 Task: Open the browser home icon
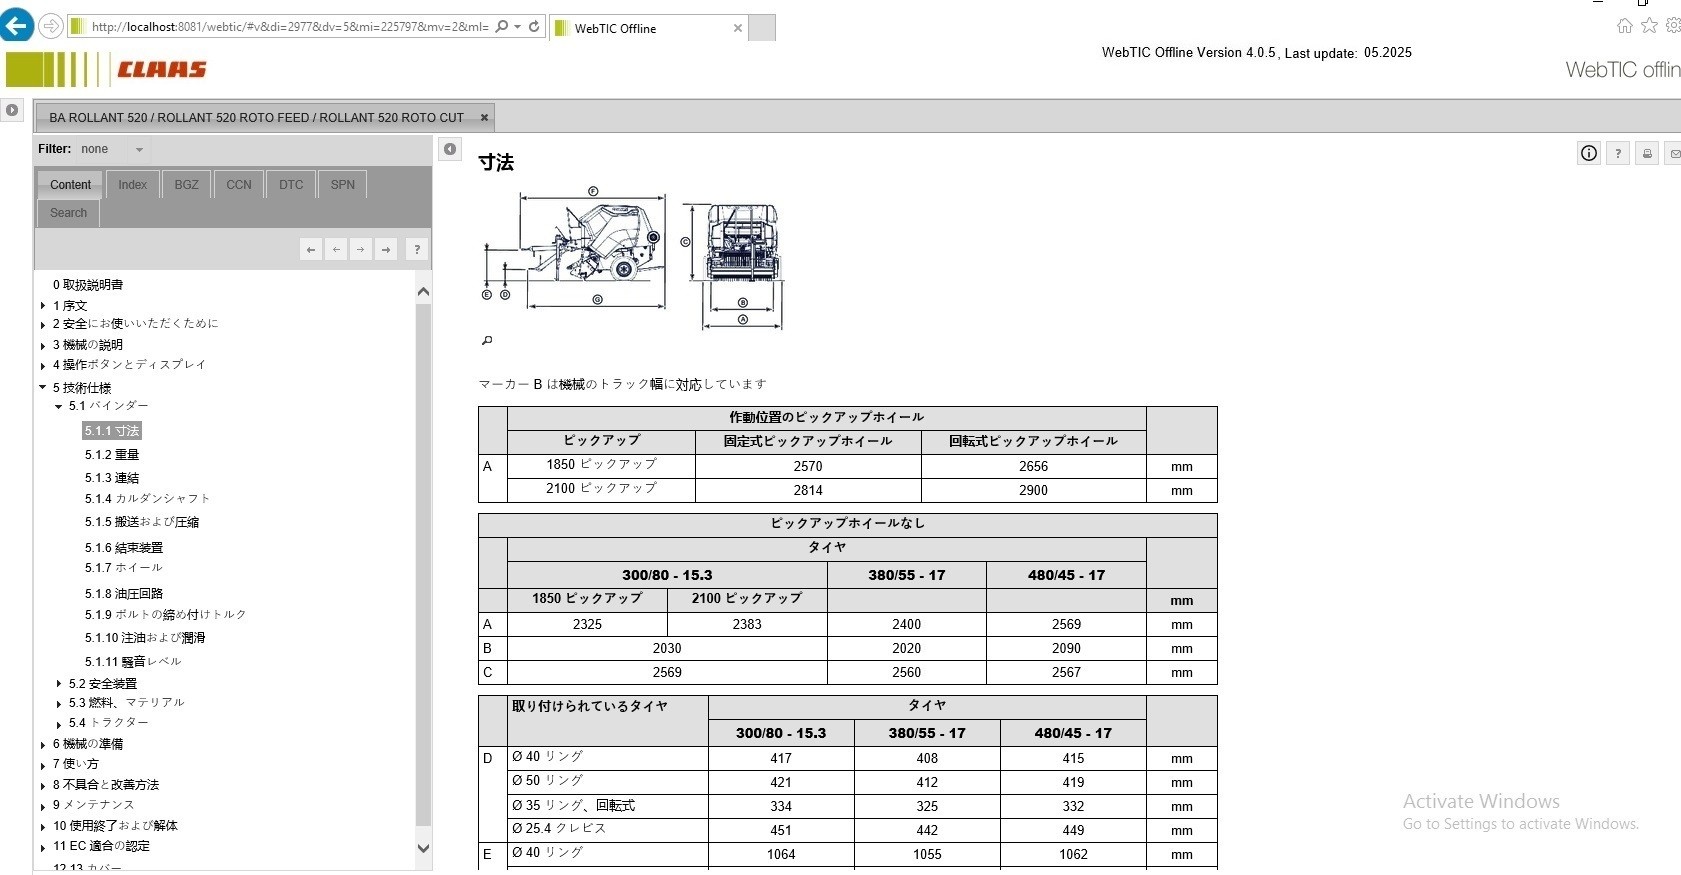coord(1625,26)
